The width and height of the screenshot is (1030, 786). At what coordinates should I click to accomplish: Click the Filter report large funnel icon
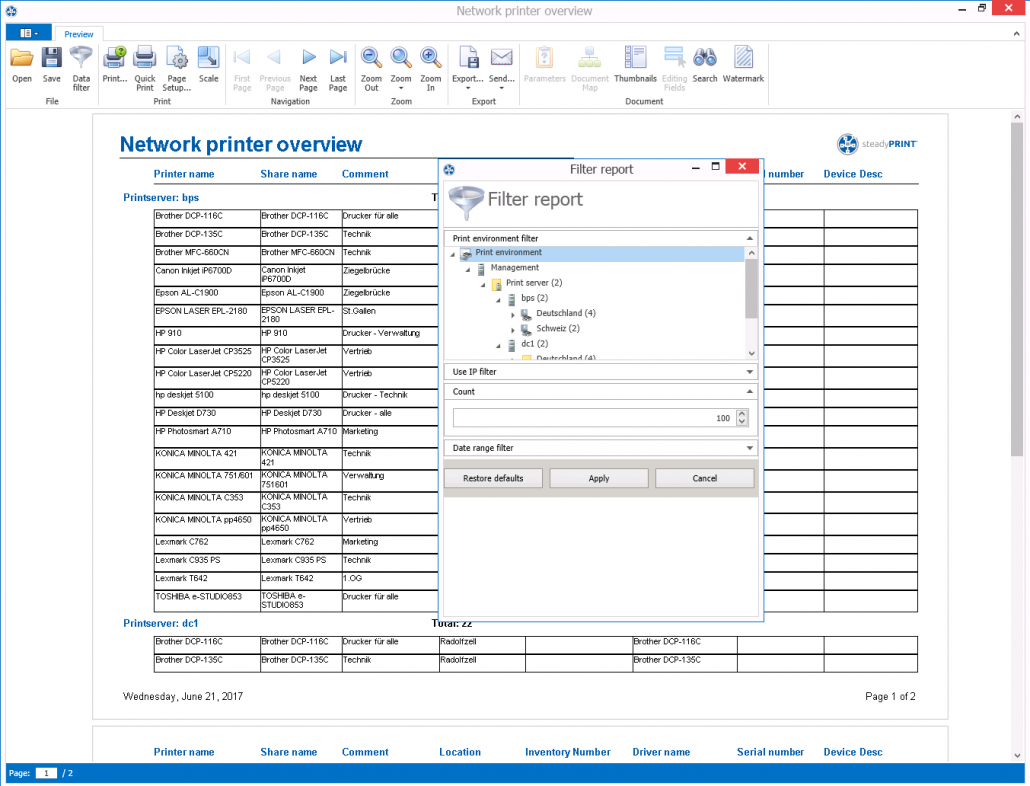click(x=466, y=203)
